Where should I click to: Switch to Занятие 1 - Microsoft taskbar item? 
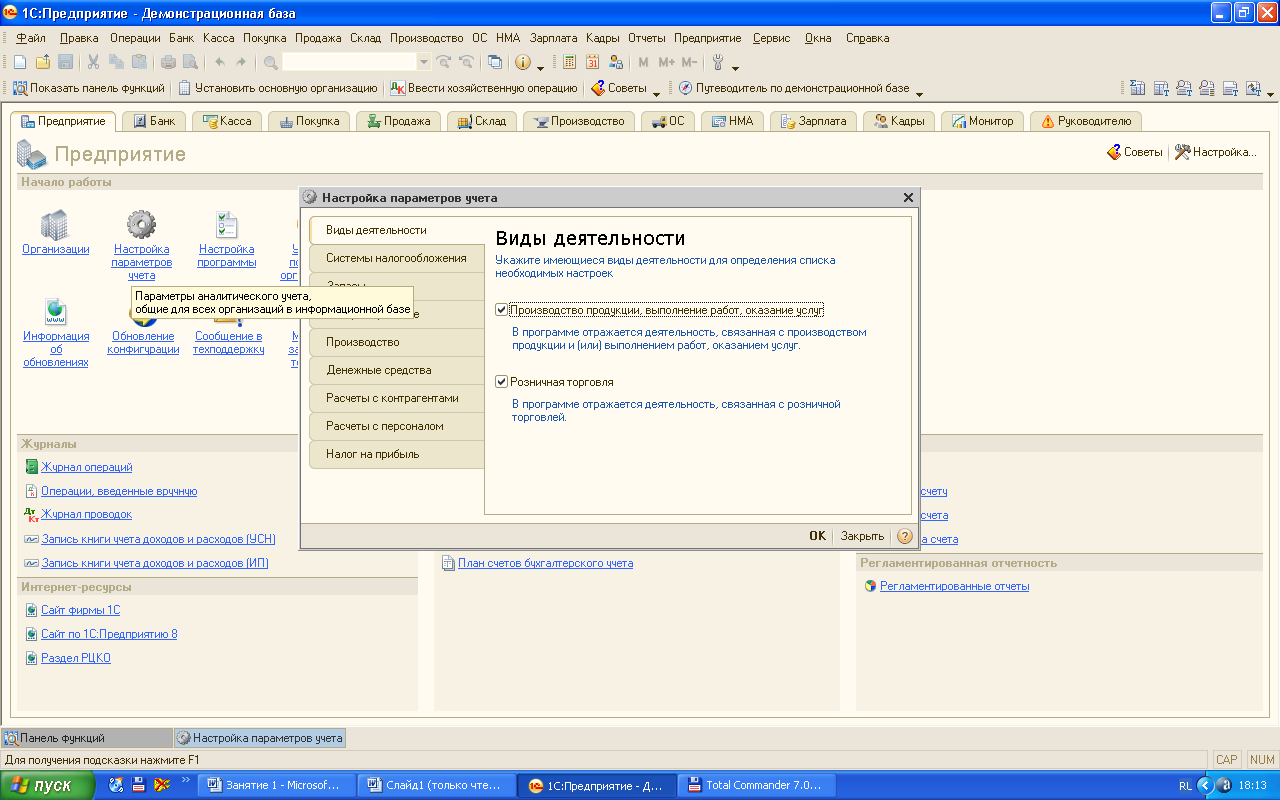pyautogui.click(x=276, y=785)
